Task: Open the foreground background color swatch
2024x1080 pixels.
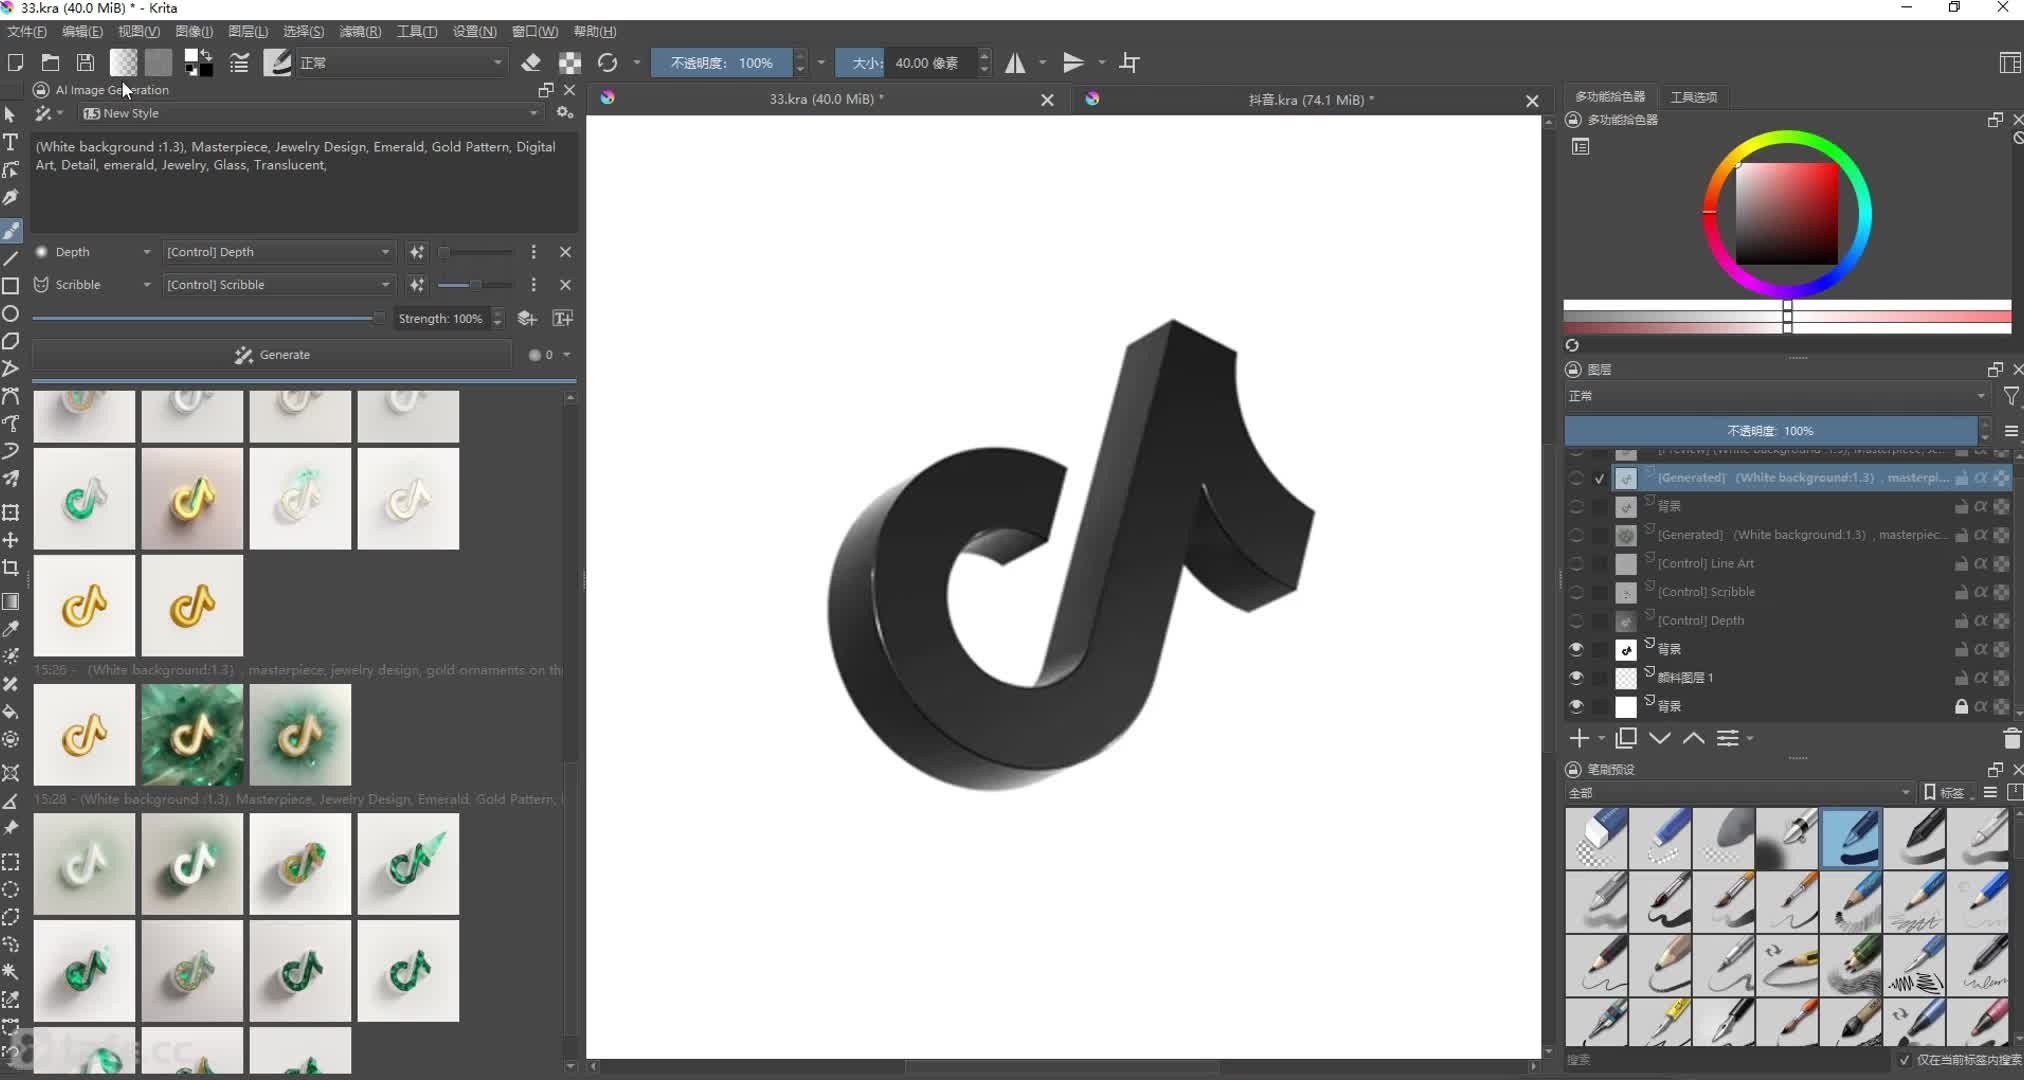Action: pyautogui.click(x=198, y=63)
